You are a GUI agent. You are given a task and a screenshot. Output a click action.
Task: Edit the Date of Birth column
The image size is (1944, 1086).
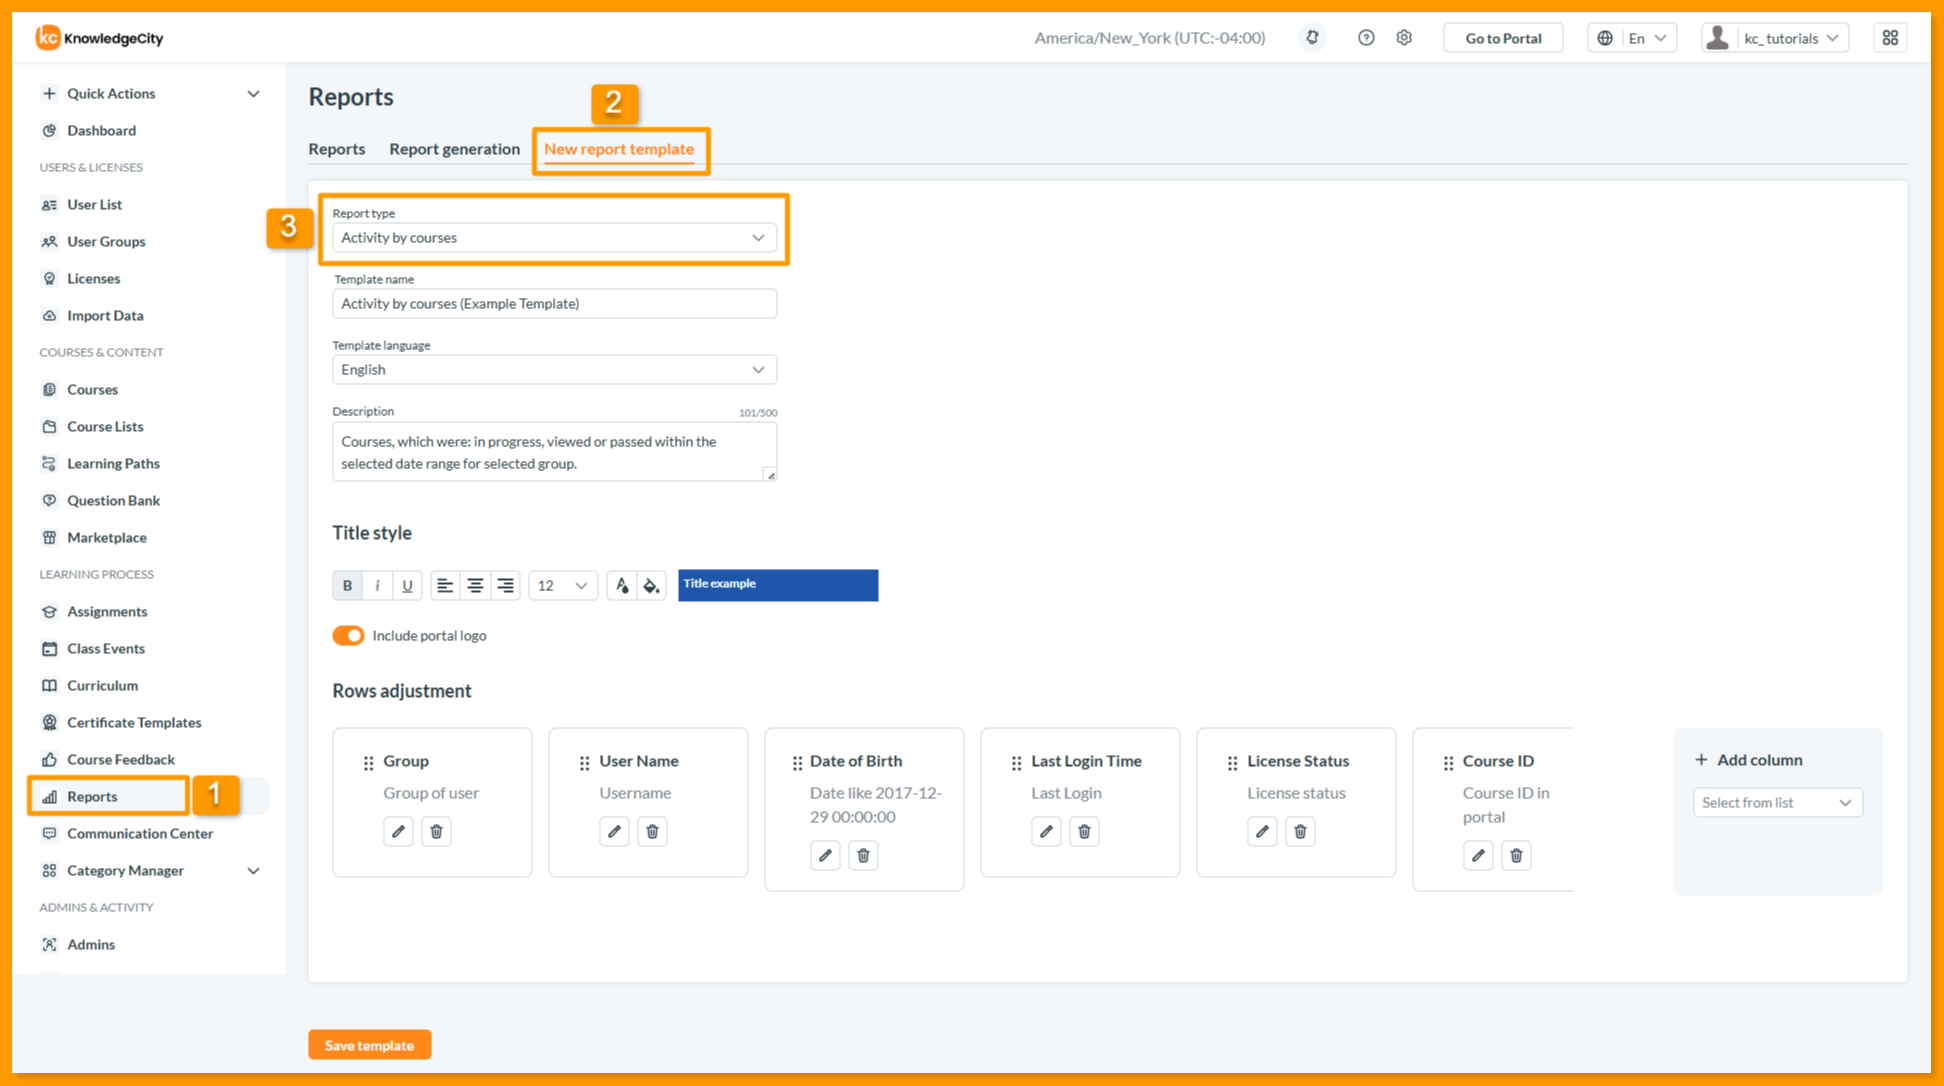click(x=825, y=855)
